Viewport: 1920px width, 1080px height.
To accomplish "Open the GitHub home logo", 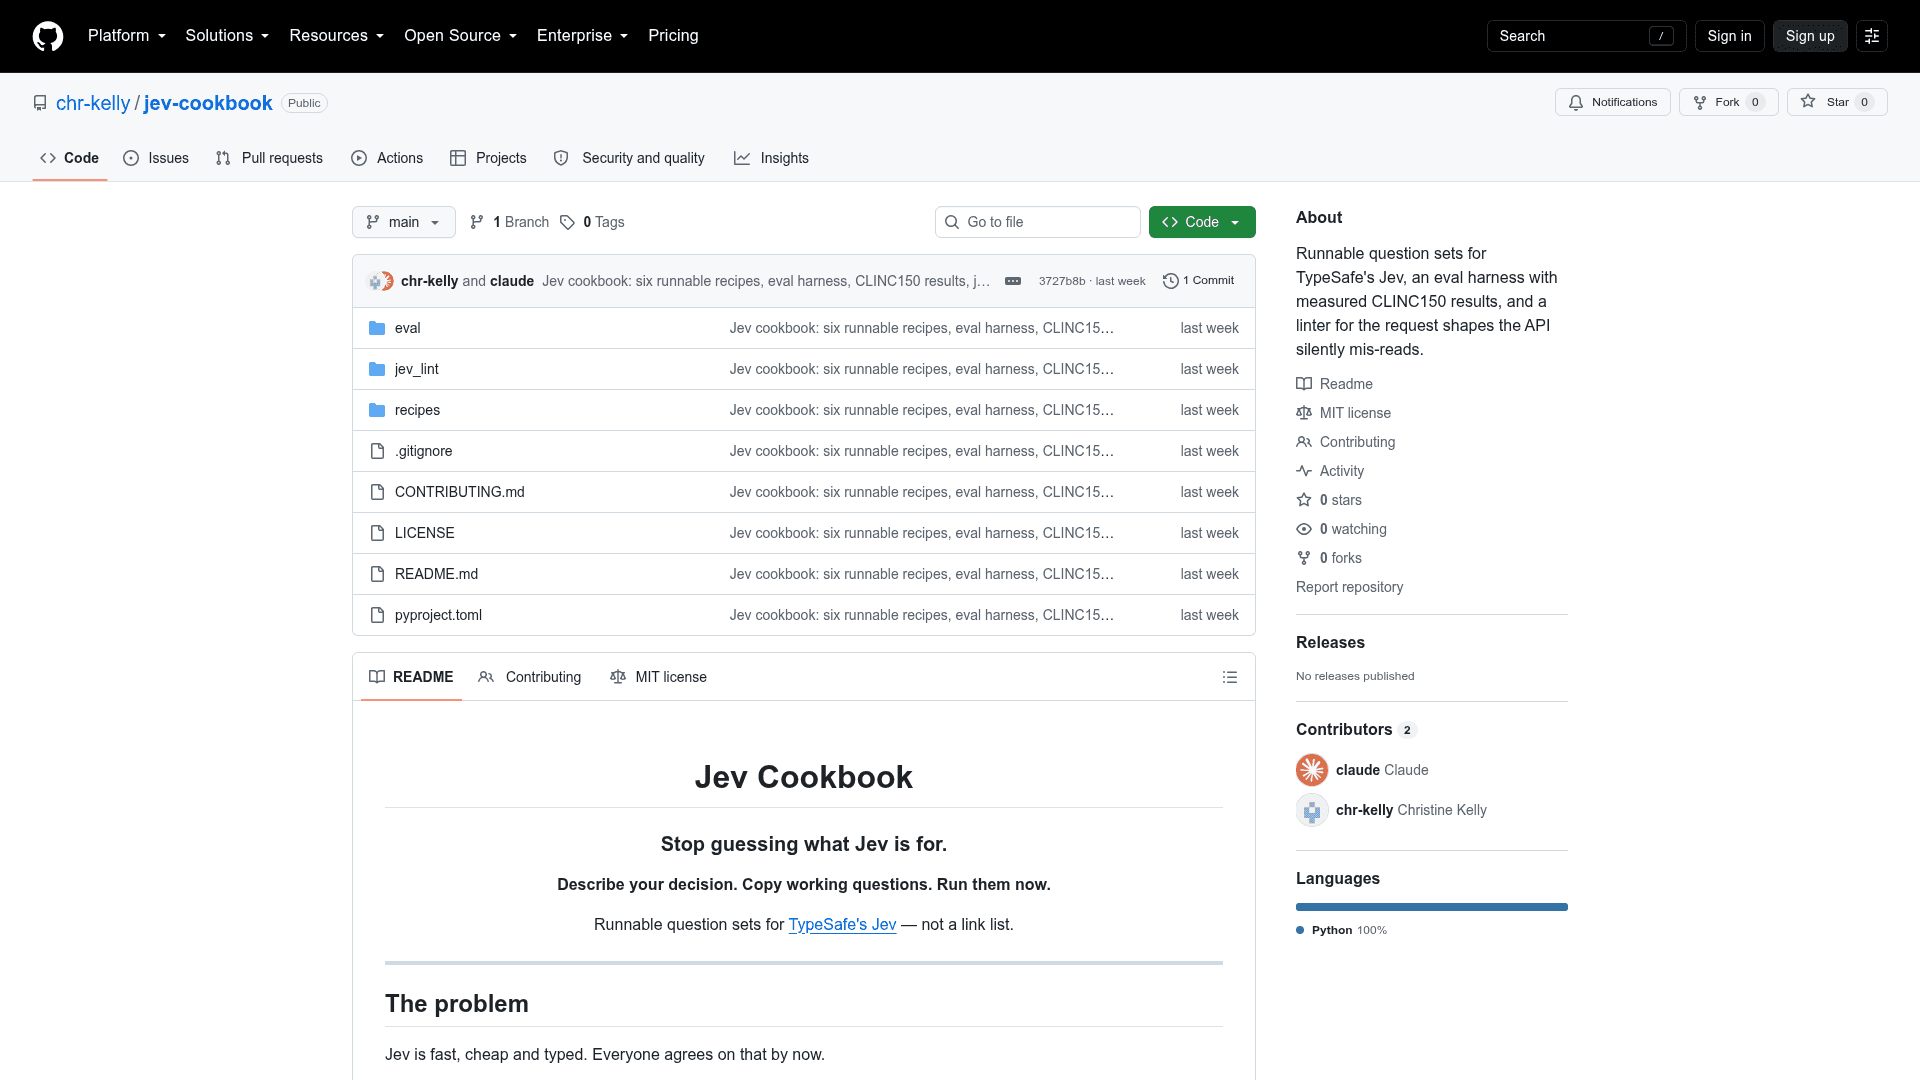I will 48,36.
